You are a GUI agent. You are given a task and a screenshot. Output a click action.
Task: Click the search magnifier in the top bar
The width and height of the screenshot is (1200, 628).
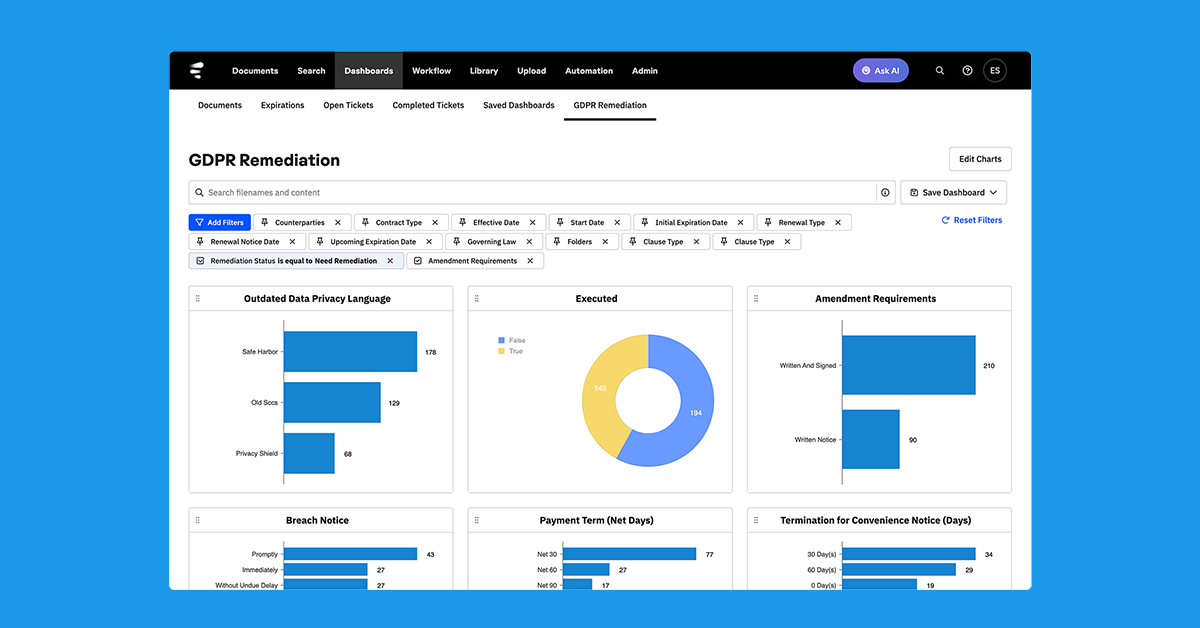click(x=939, y=70)
